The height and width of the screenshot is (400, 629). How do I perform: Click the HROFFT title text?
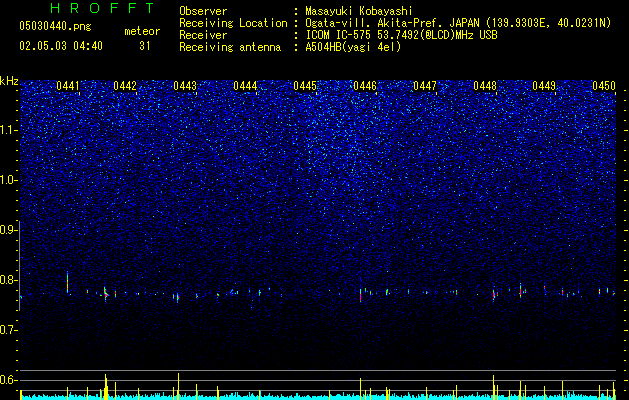[x=102, y=8]
